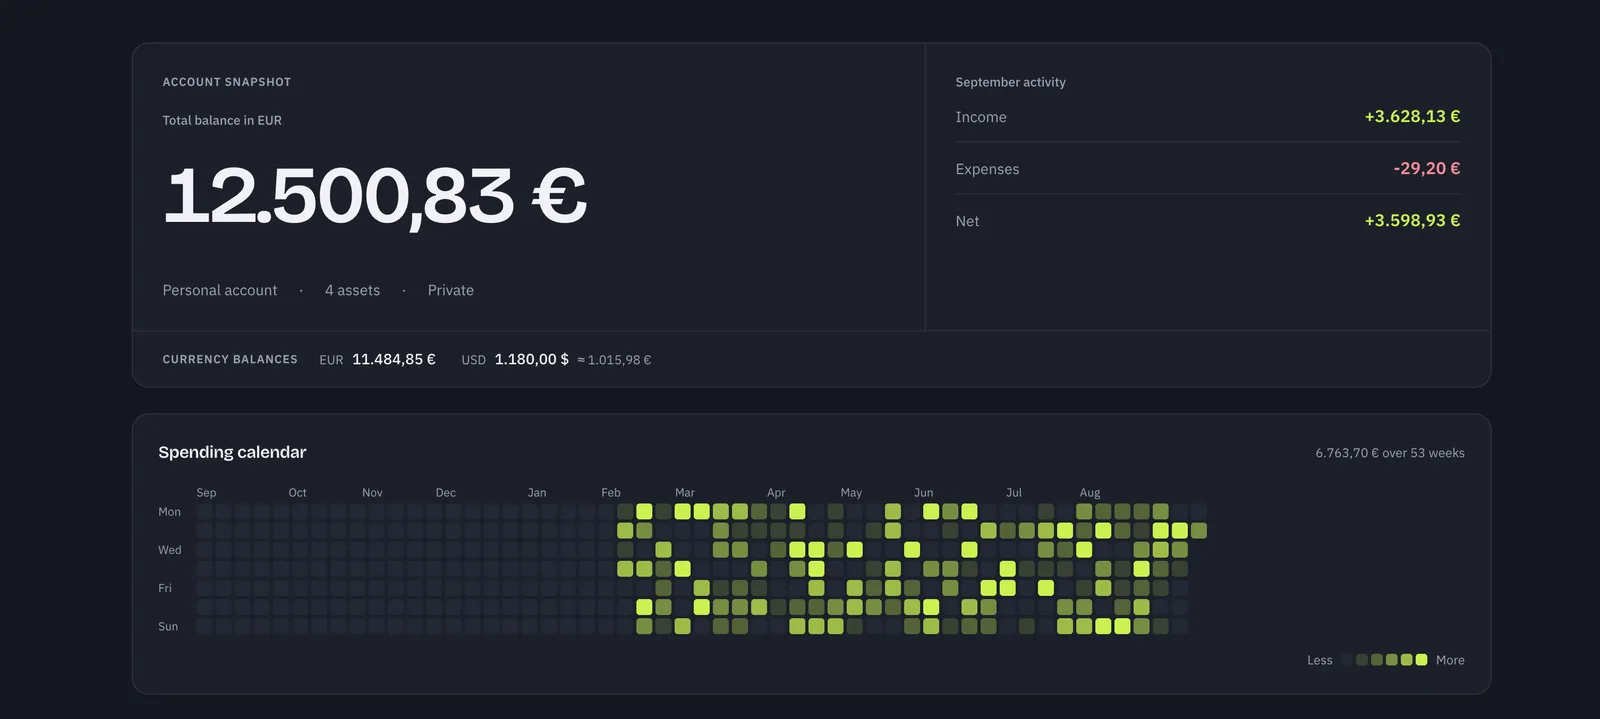Click the EUR currency code
Viewport: 1600px width, 719px height.
331,360
